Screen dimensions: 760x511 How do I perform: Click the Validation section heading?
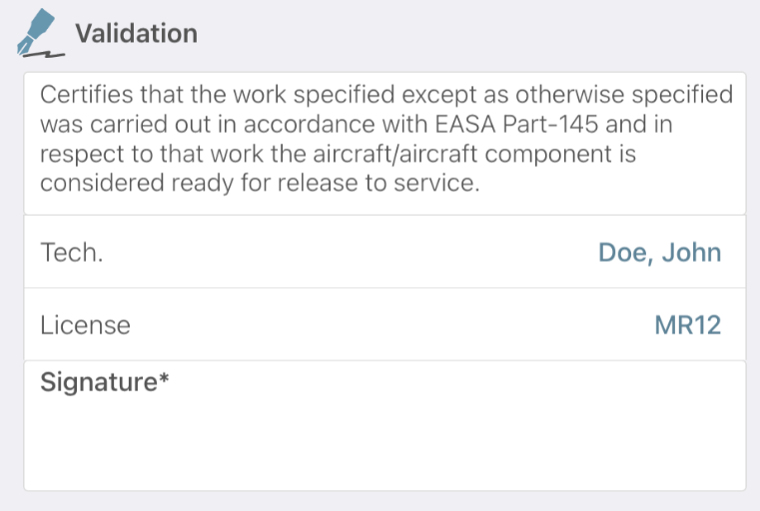tap(136, 33)
